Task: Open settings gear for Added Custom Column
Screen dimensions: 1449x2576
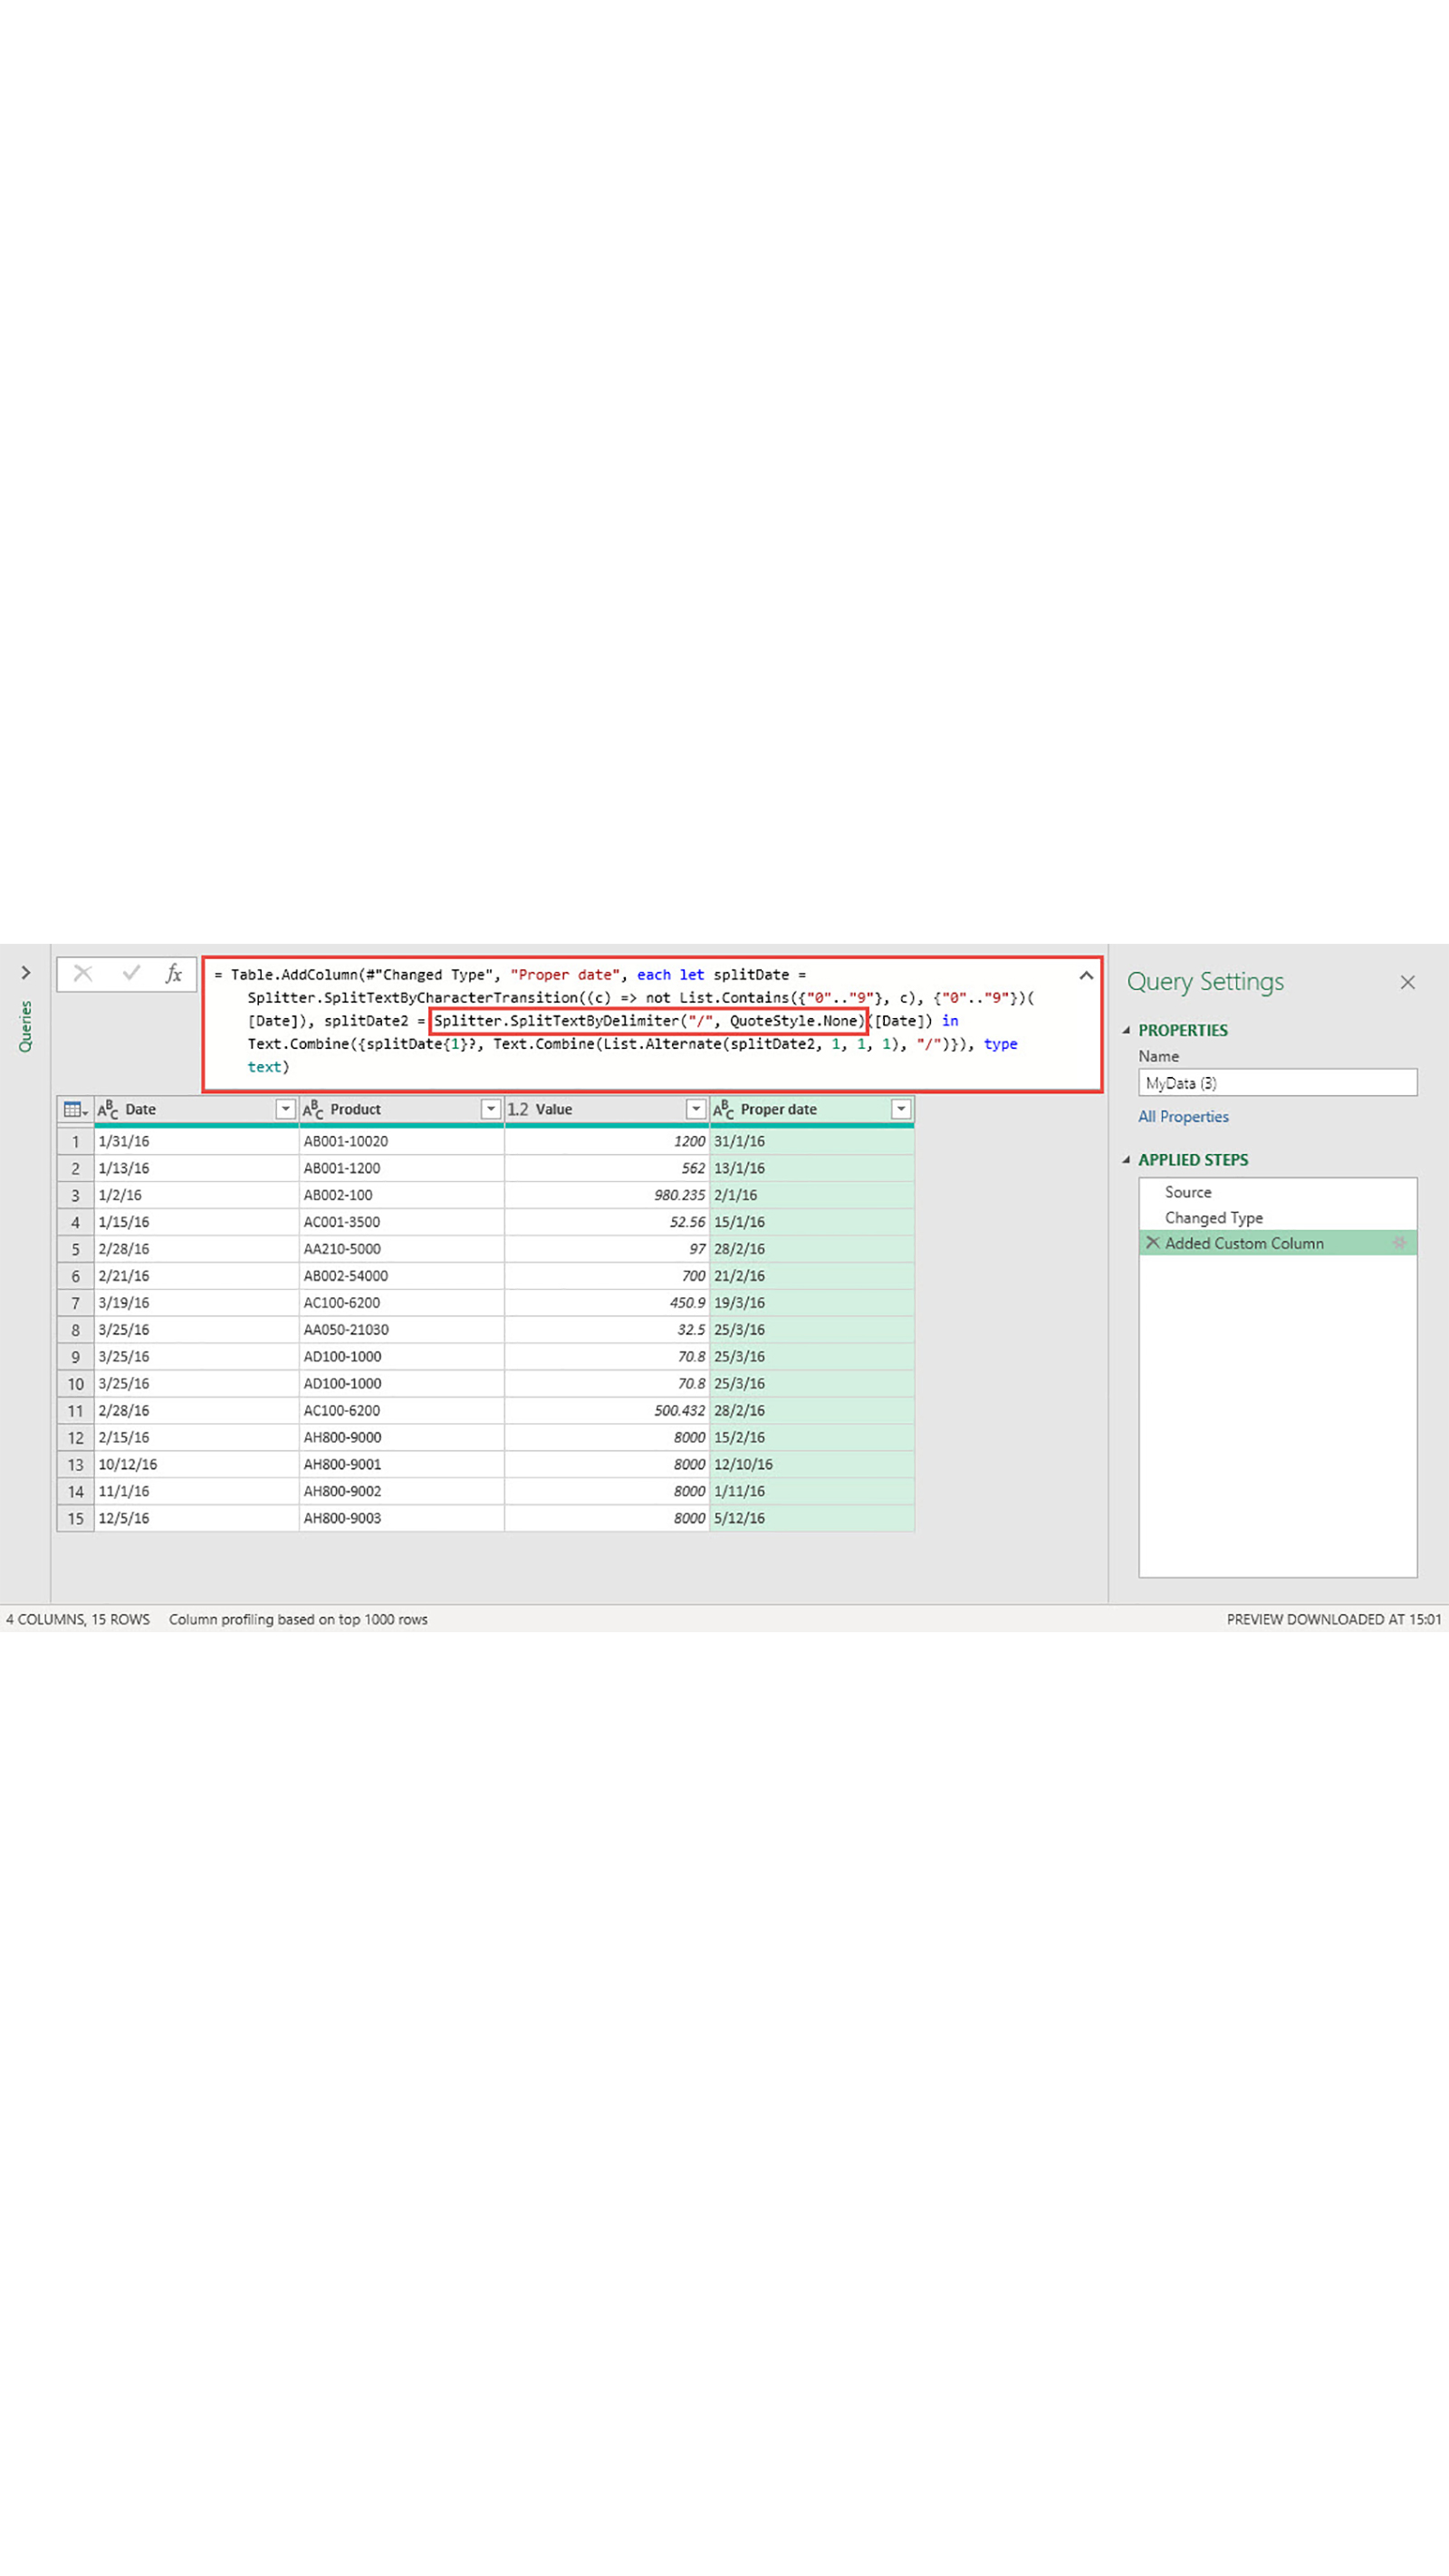Action: tap(1399, 1243)
